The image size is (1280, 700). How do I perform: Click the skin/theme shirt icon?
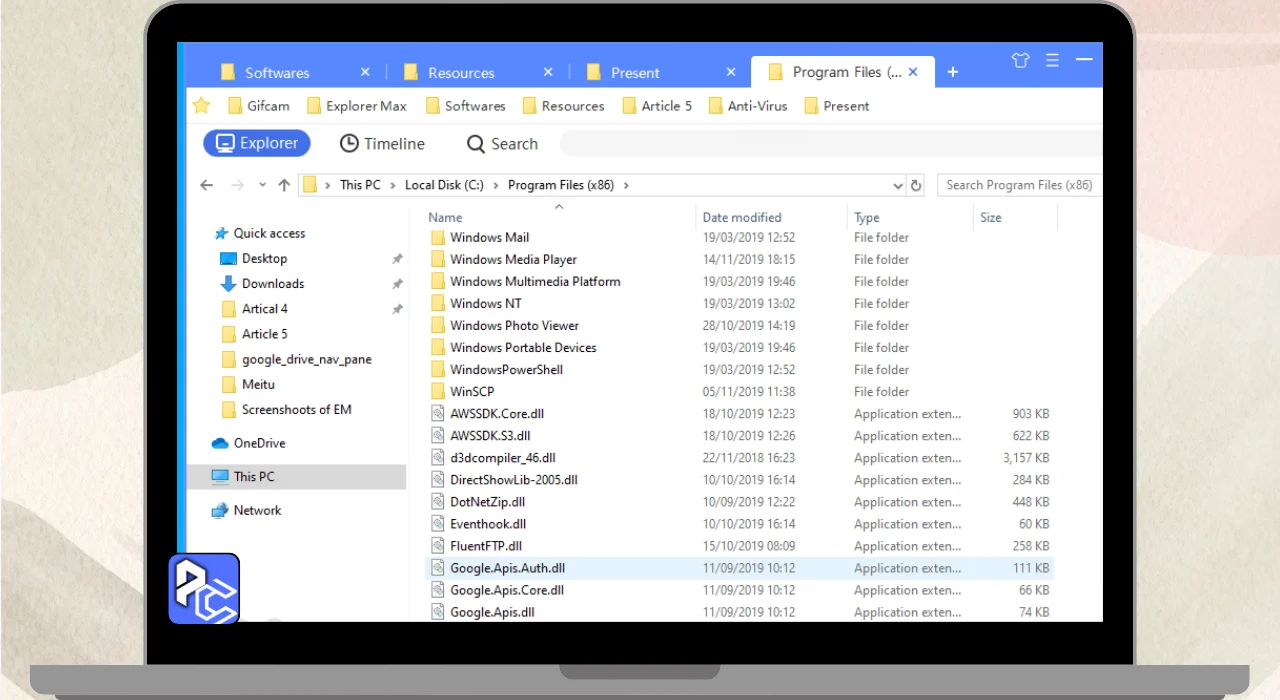(1020, 60)
